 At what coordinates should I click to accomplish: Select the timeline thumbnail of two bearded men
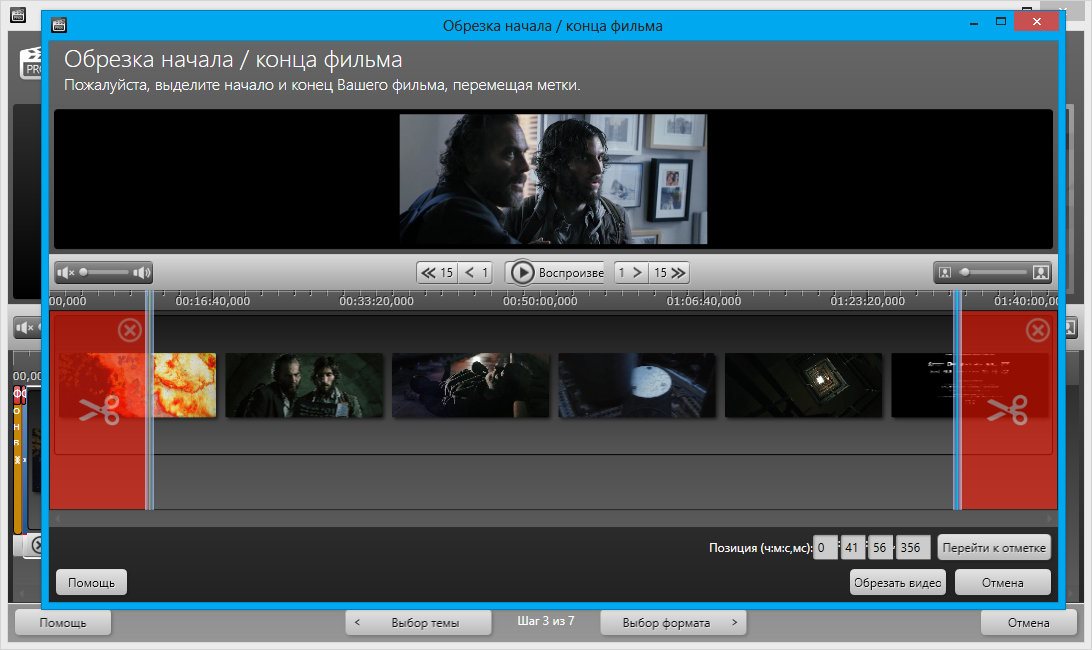pyautogui.click(x=304, y=385)
